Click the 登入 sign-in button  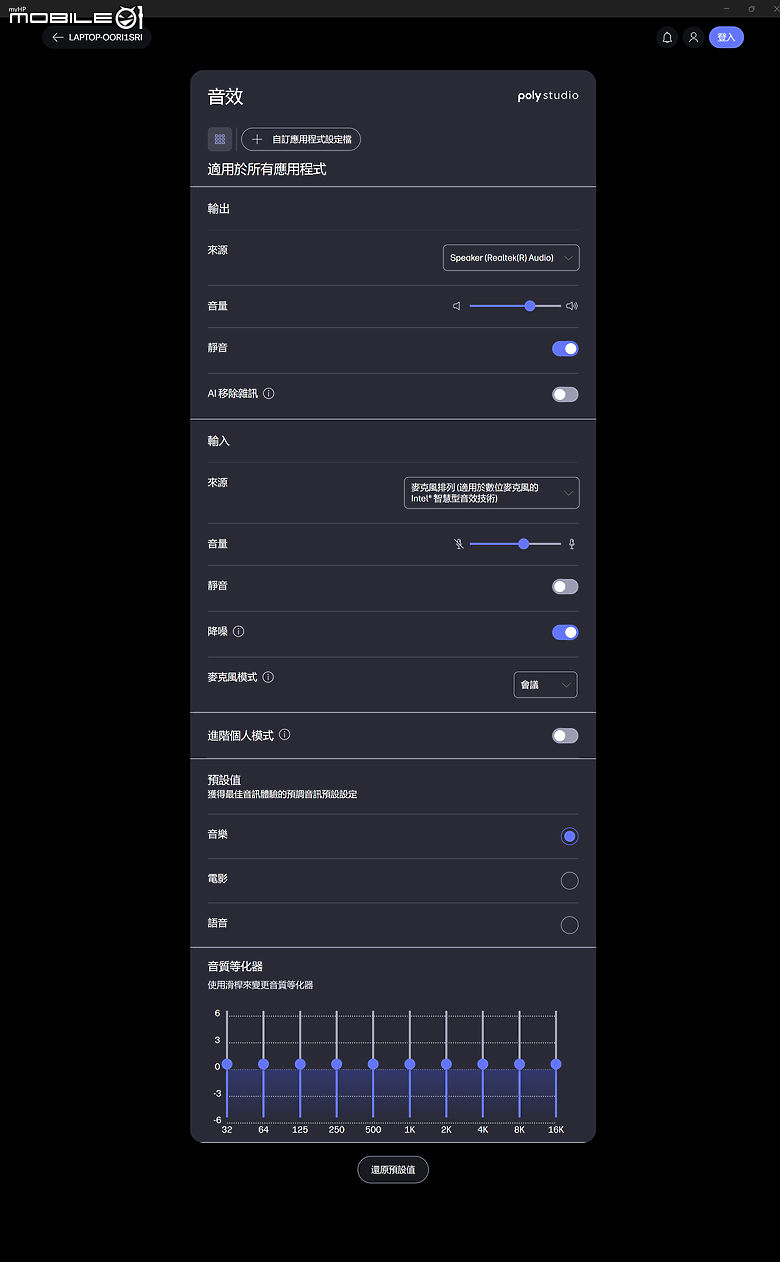(x=726, y=37)
